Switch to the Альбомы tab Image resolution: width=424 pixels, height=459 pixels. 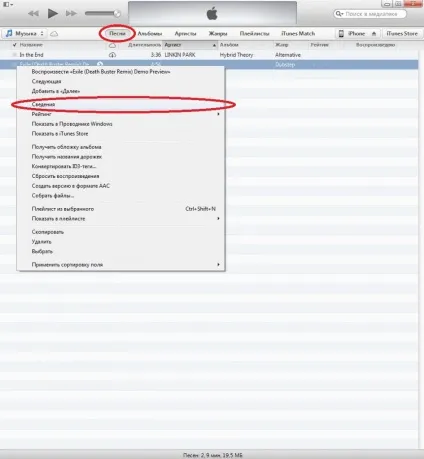pos(150,33)
